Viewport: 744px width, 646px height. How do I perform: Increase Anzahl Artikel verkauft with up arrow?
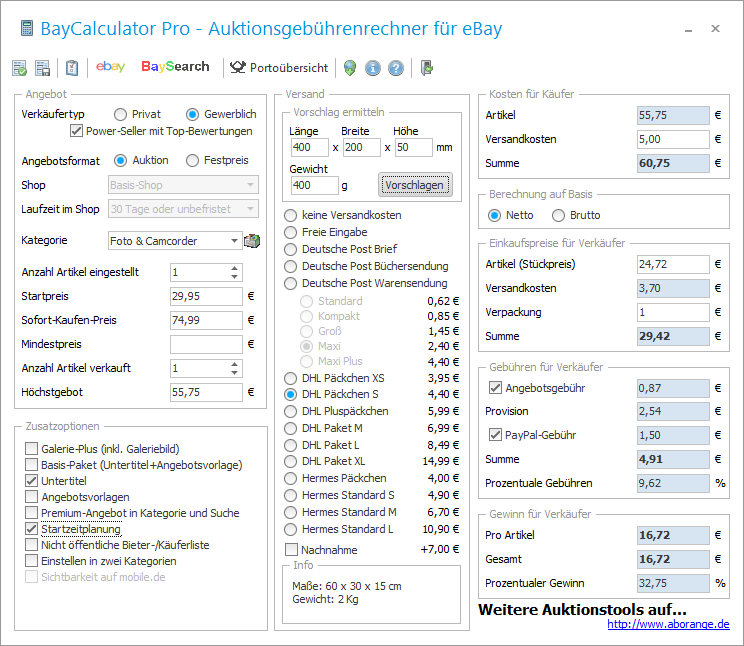pyautogui.click(x=234, y=364)
